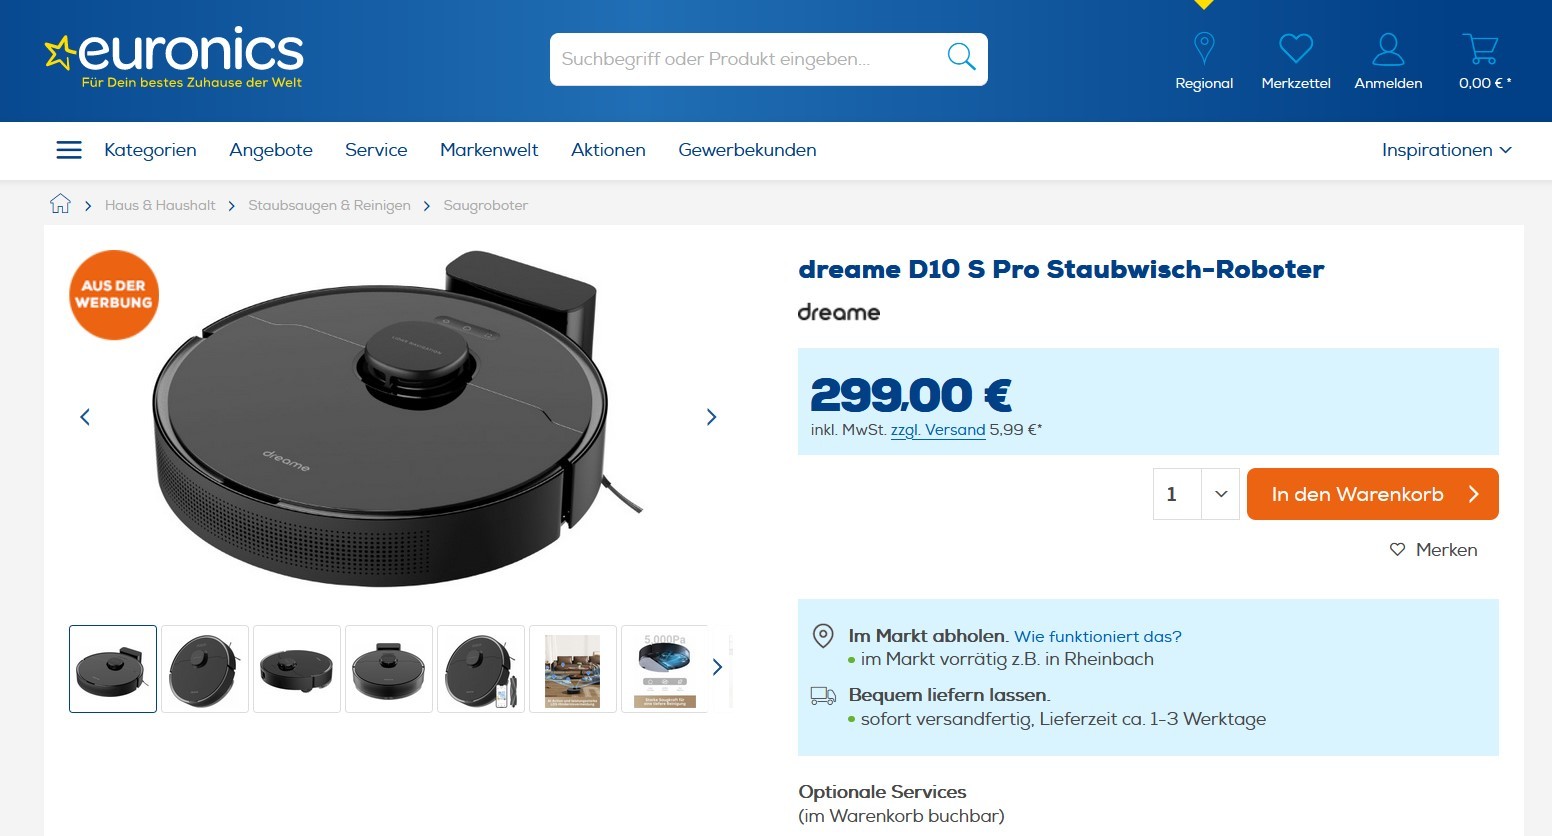Show next product image with right arrow
The width and height of the screenshot is (1552, 836).
[711, 417]
